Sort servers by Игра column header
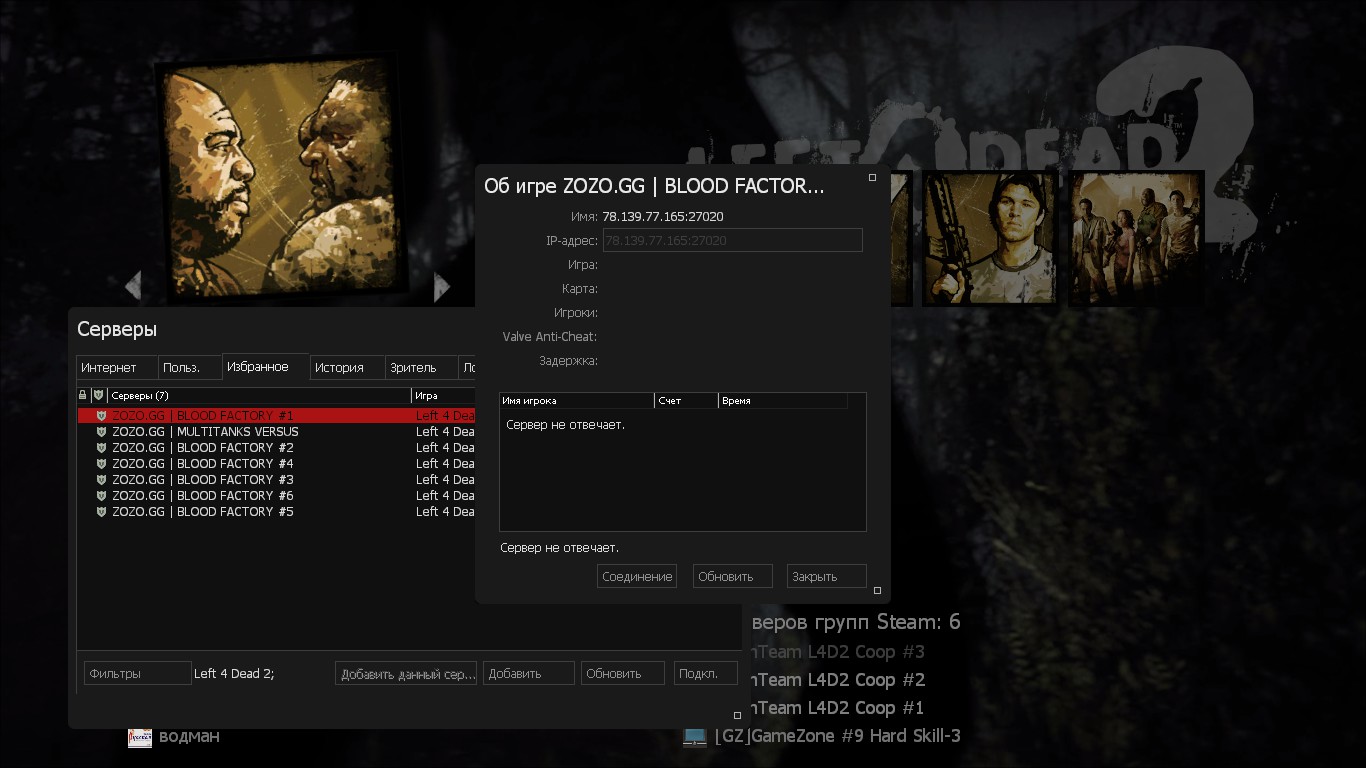 tap(443, 395)
